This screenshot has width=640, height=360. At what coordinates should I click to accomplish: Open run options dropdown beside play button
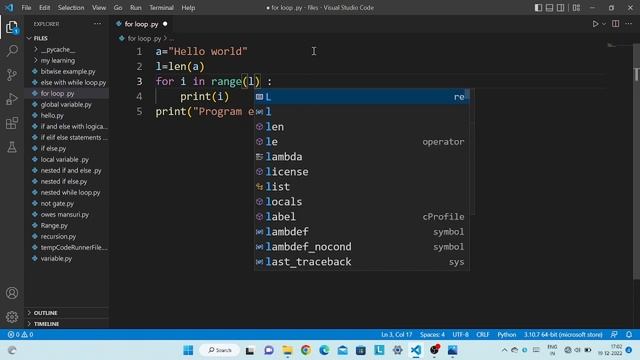coord(604,24)
